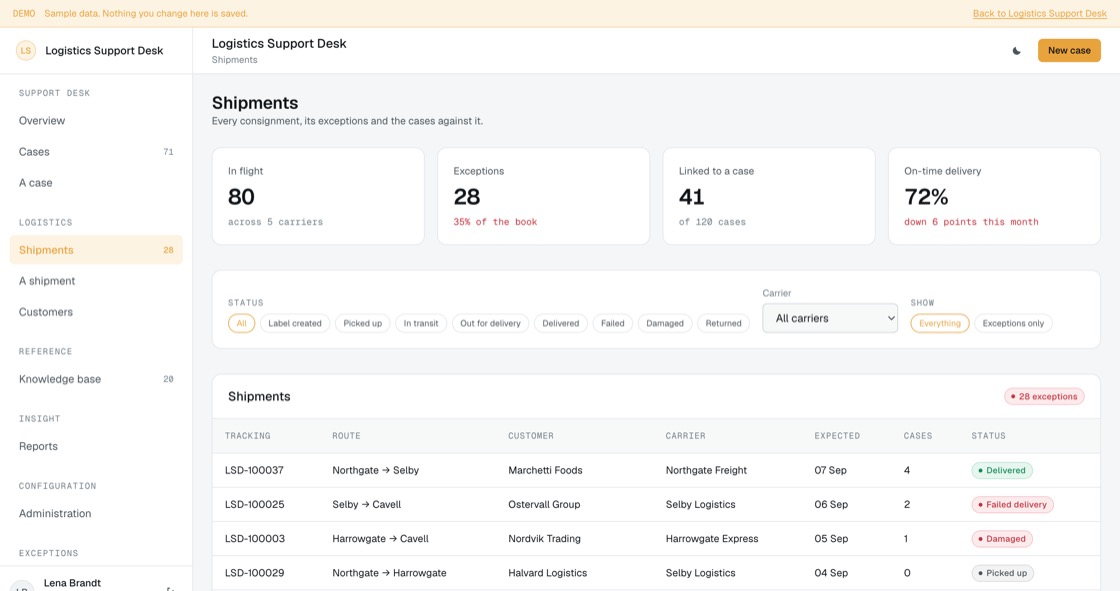This screenshot has width=1120, height=591.
Task: Filter status by In transit
Action: click(x=421, y=324)
